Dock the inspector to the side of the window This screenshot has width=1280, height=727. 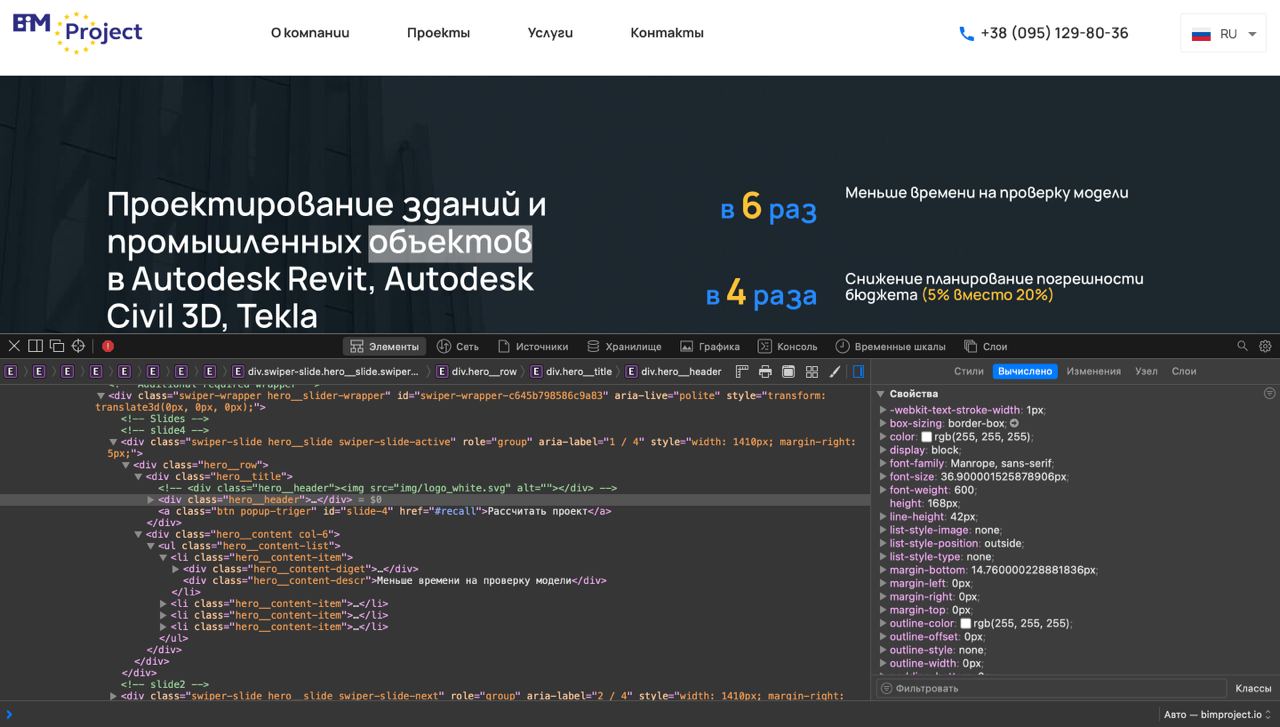[x=35, y=346]
